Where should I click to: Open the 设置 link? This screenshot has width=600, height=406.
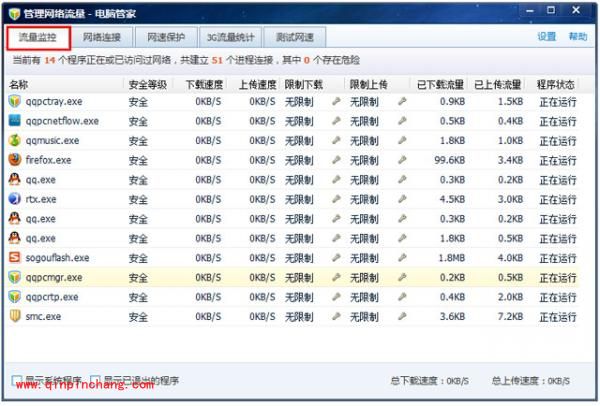[x=546, y=37]
